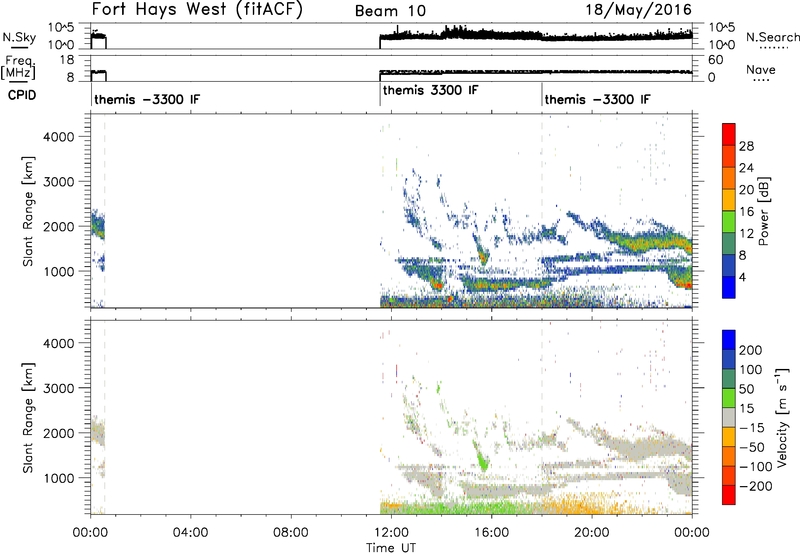Click "Slant Range [km]" label of the velocity panel

pos(28,417)
